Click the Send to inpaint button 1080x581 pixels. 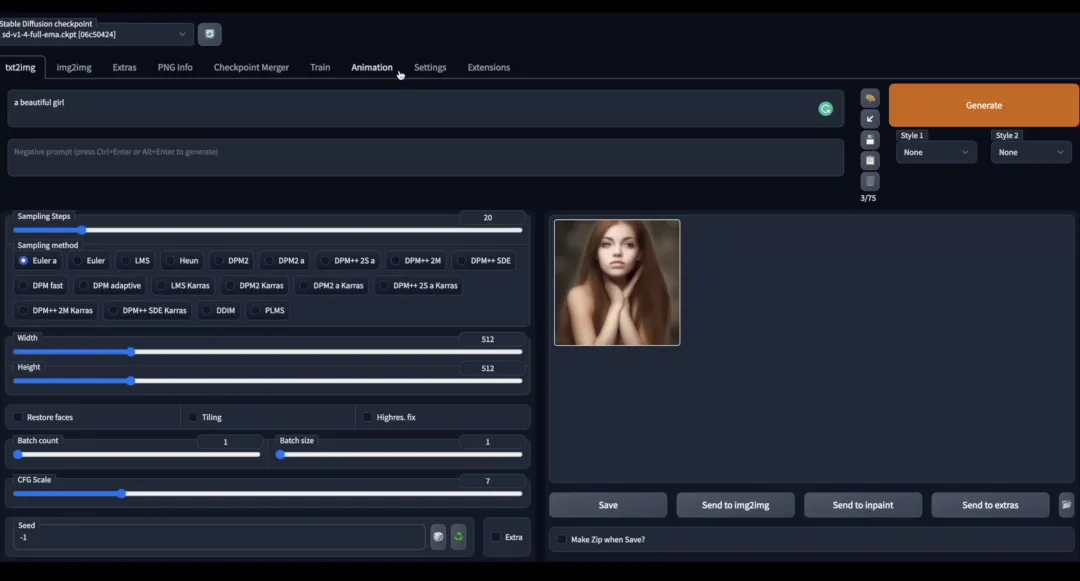tap(862, 505)
